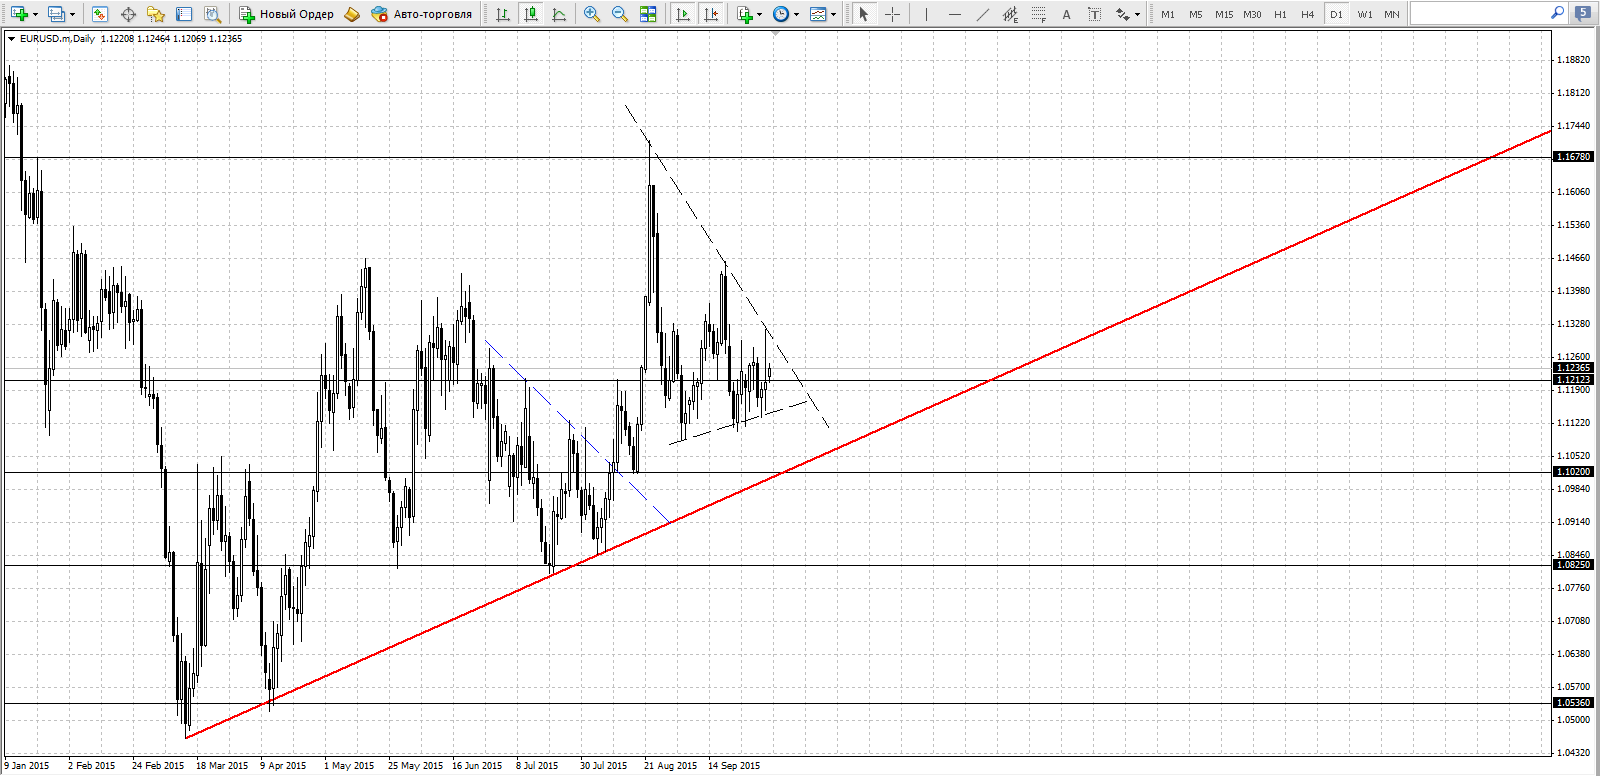Open the chat notifications icon showing 5
This screenshot has width=1600, height=776.
(x=1582, y=13)
